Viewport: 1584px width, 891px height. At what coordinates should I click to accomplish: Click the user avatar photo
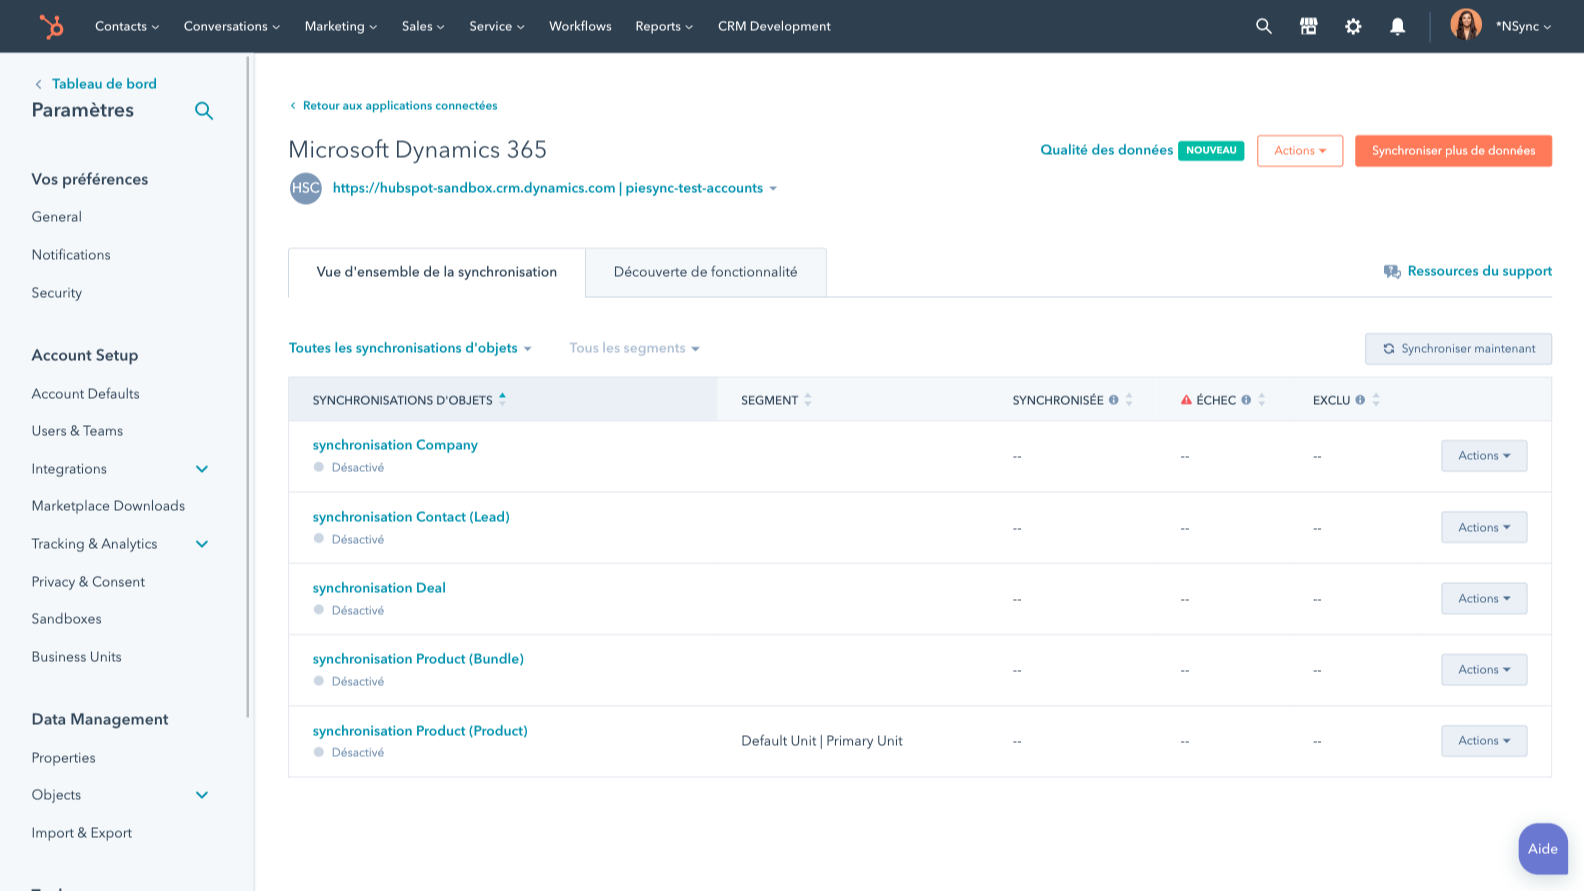tap(1466, 25)
